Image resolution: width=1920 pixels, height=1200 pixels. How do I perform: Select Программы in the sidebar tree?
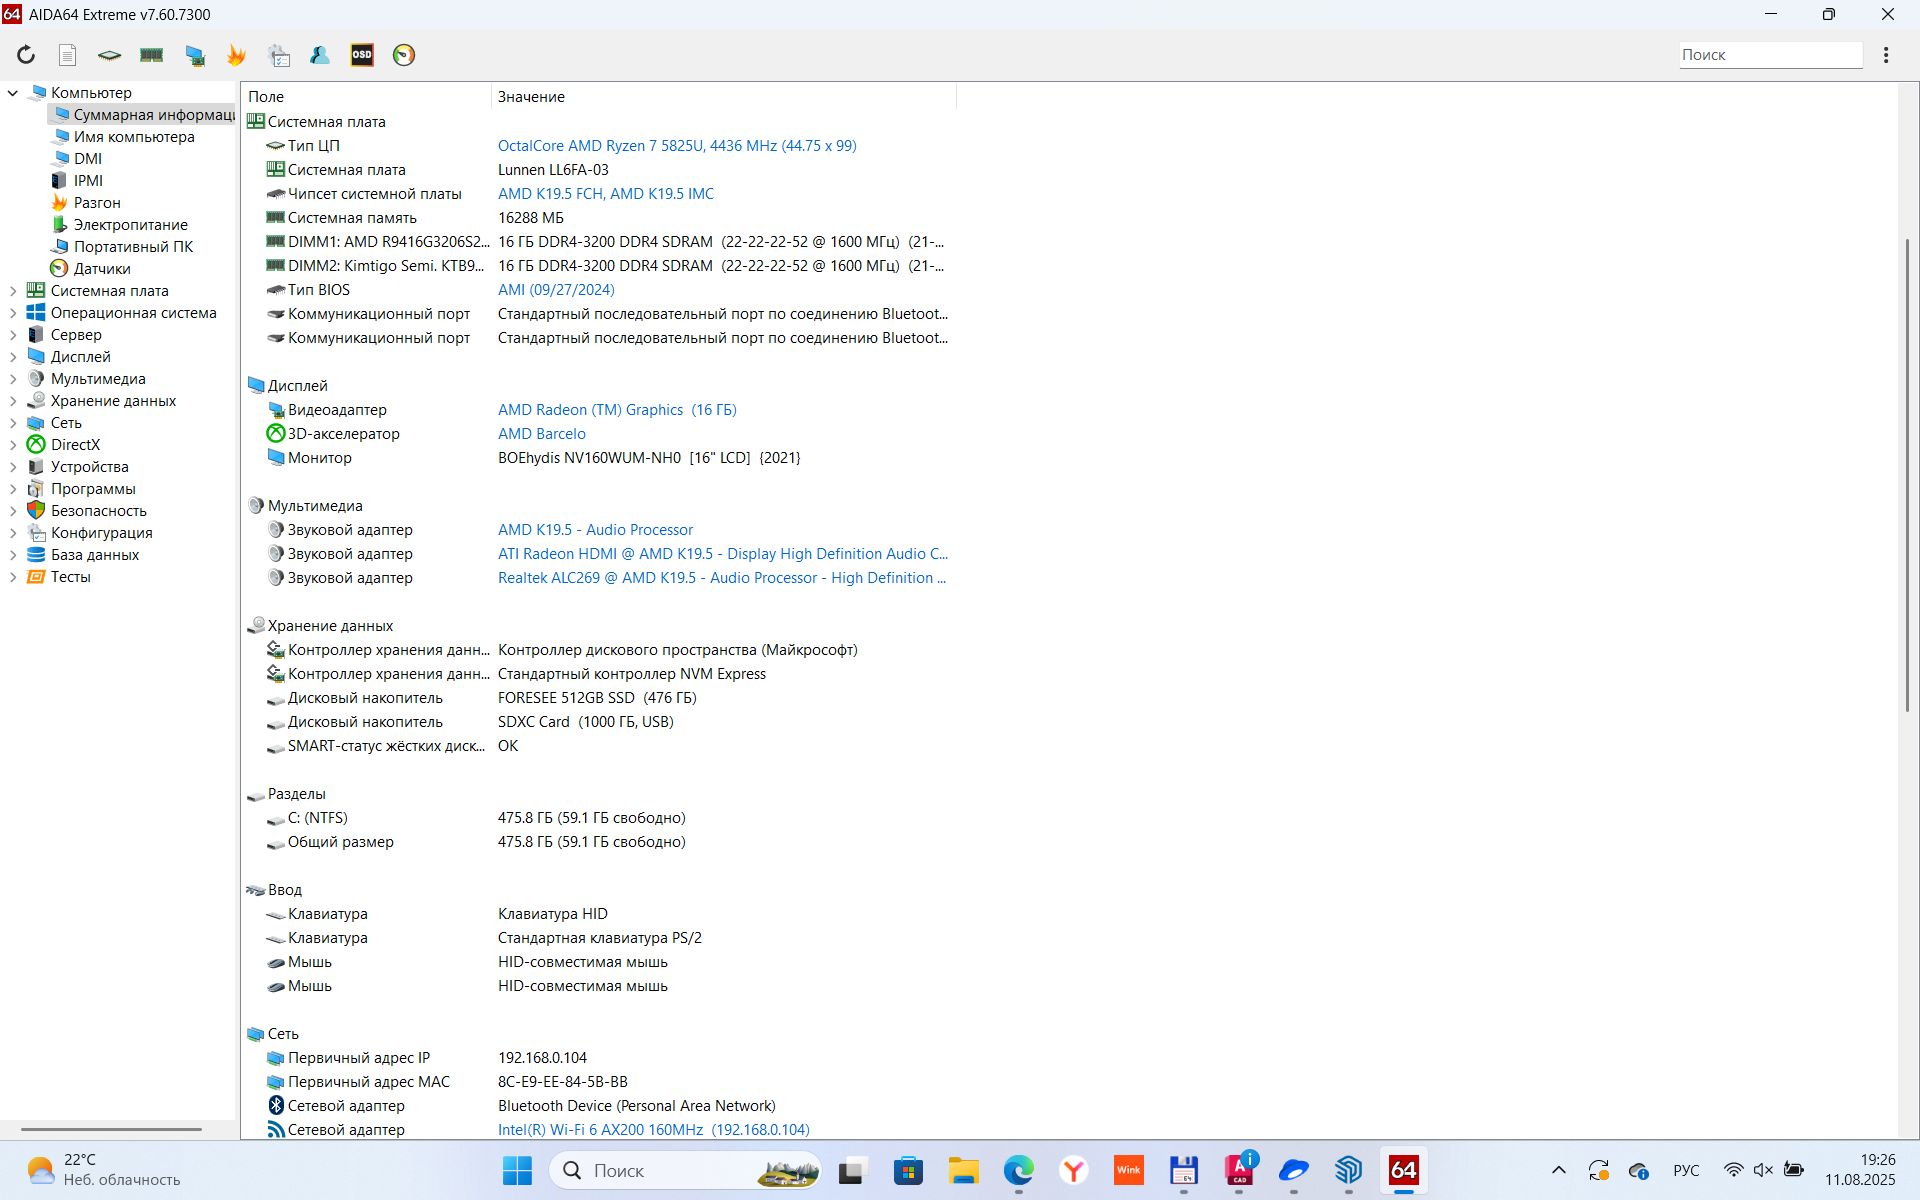click(93, 489)
